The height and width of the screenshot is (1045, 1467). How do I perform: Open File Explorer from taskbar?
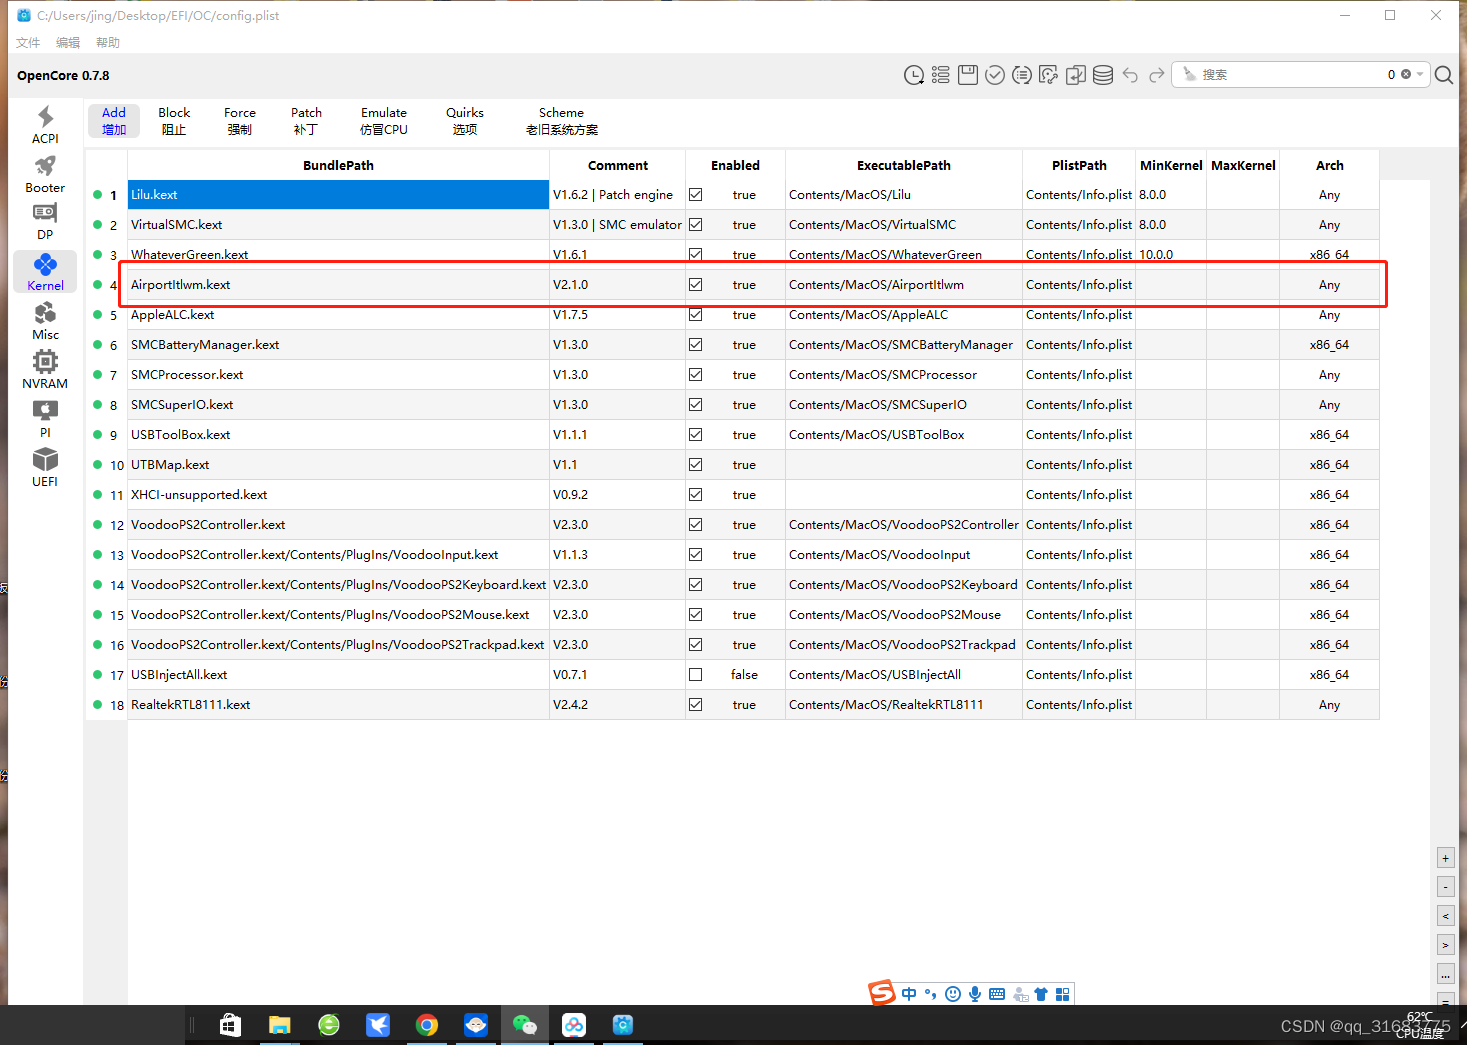point(279,1025)
